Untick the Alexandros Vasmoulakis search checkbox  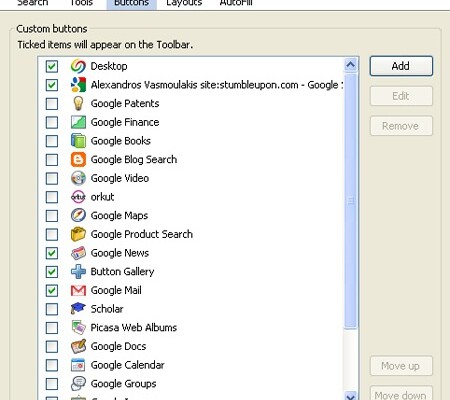click(x=52, y=85)
